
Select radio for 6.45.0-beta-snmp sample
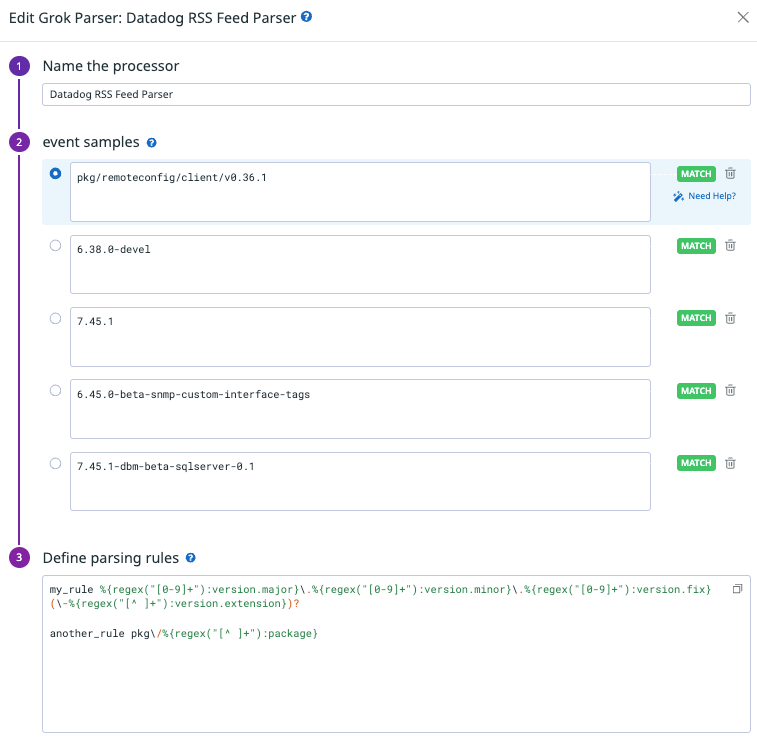pos(55,390)
